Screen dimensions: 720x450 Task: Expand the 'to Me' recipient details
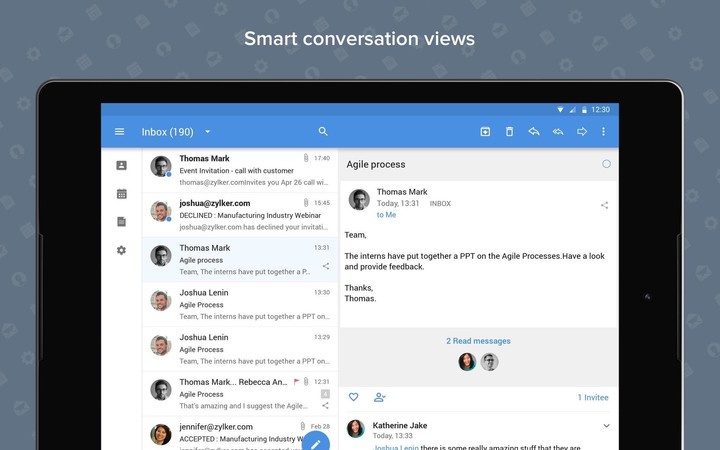coord(386,215)
